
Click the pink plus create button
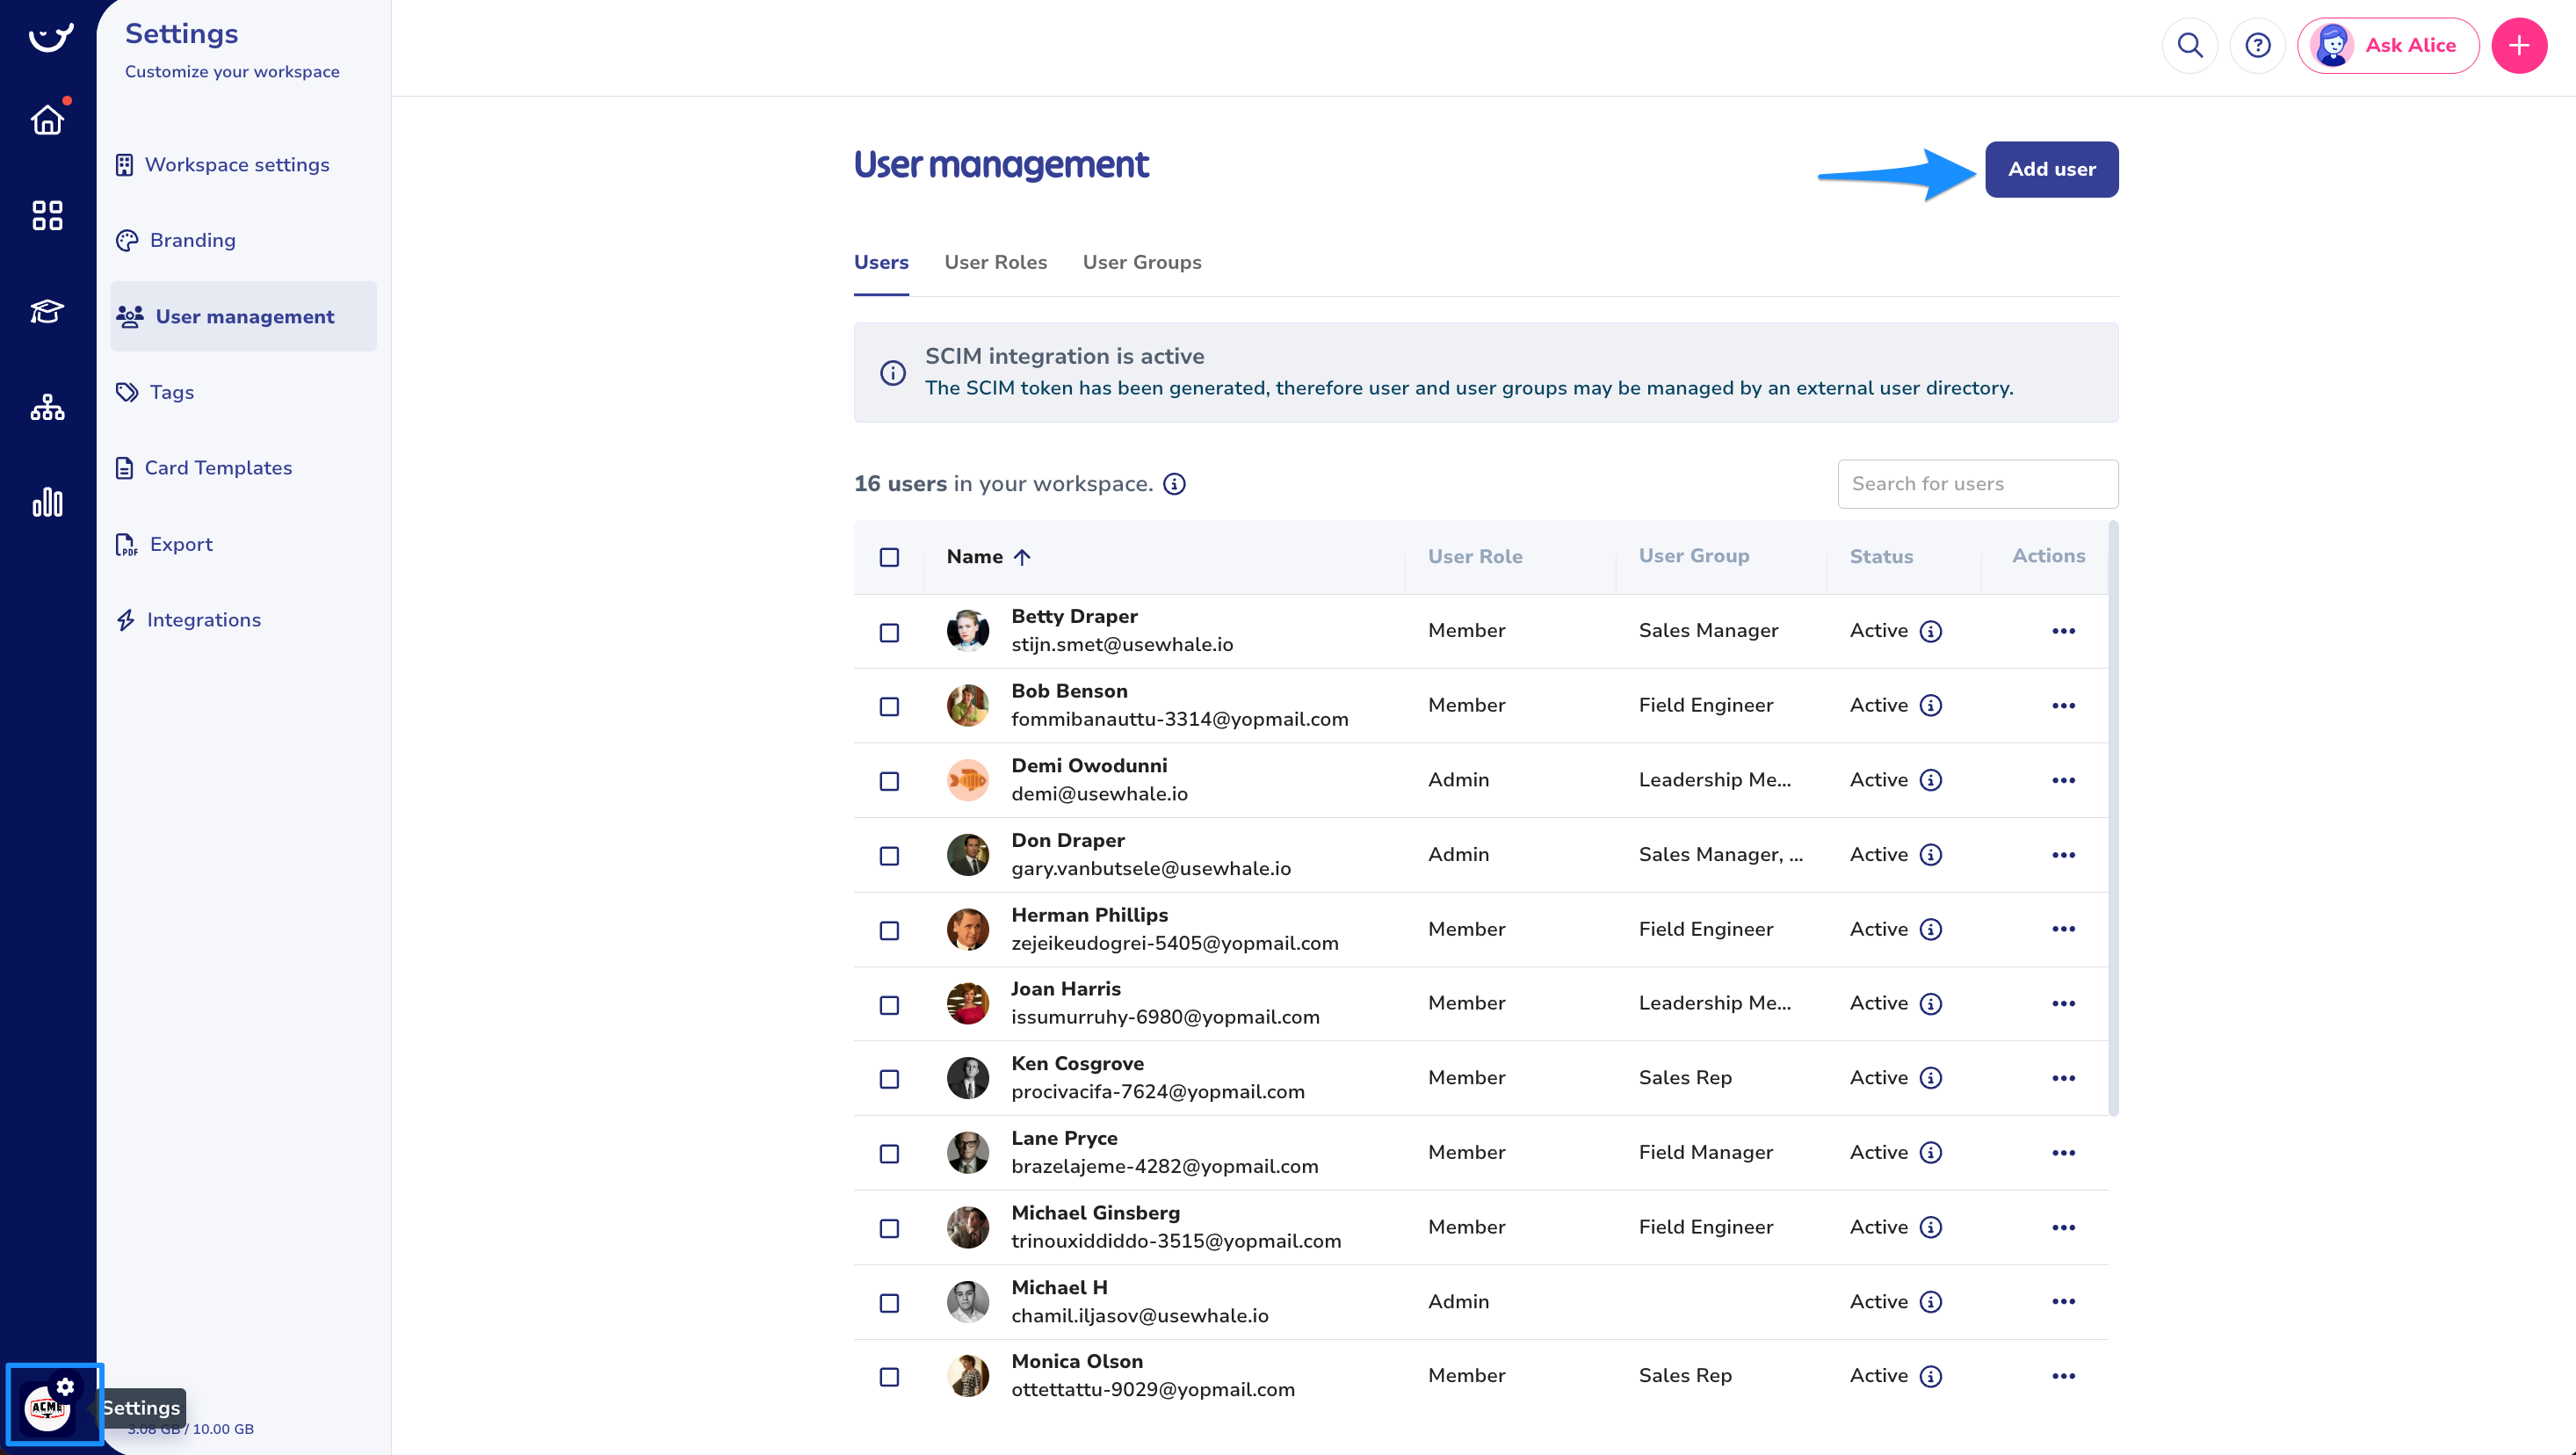pos(2518,45)
